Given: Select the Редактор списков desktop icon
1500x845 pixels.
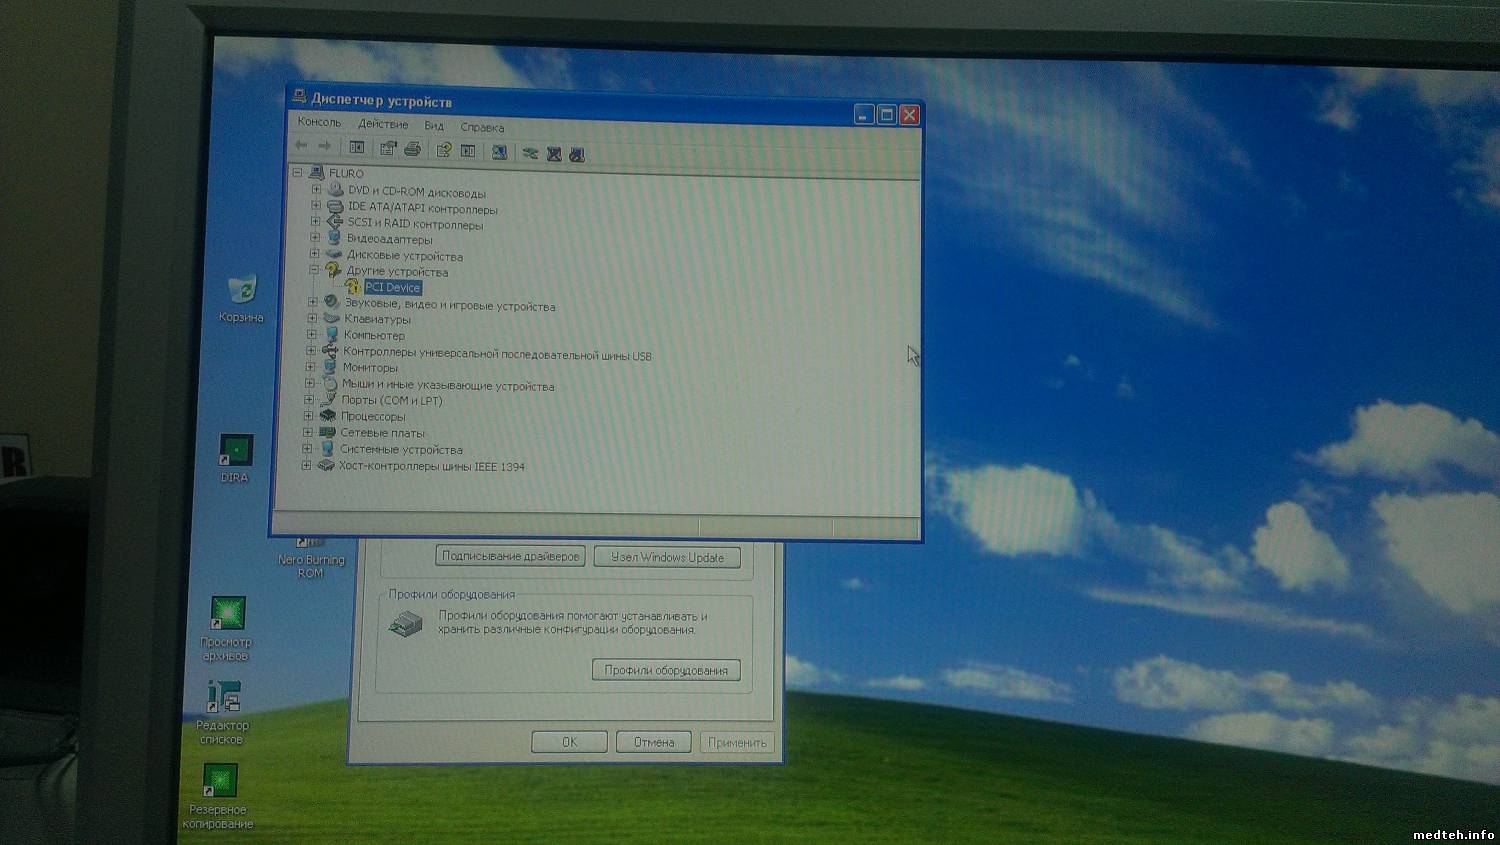Looking at the screenshot, I should coord(224,697).
